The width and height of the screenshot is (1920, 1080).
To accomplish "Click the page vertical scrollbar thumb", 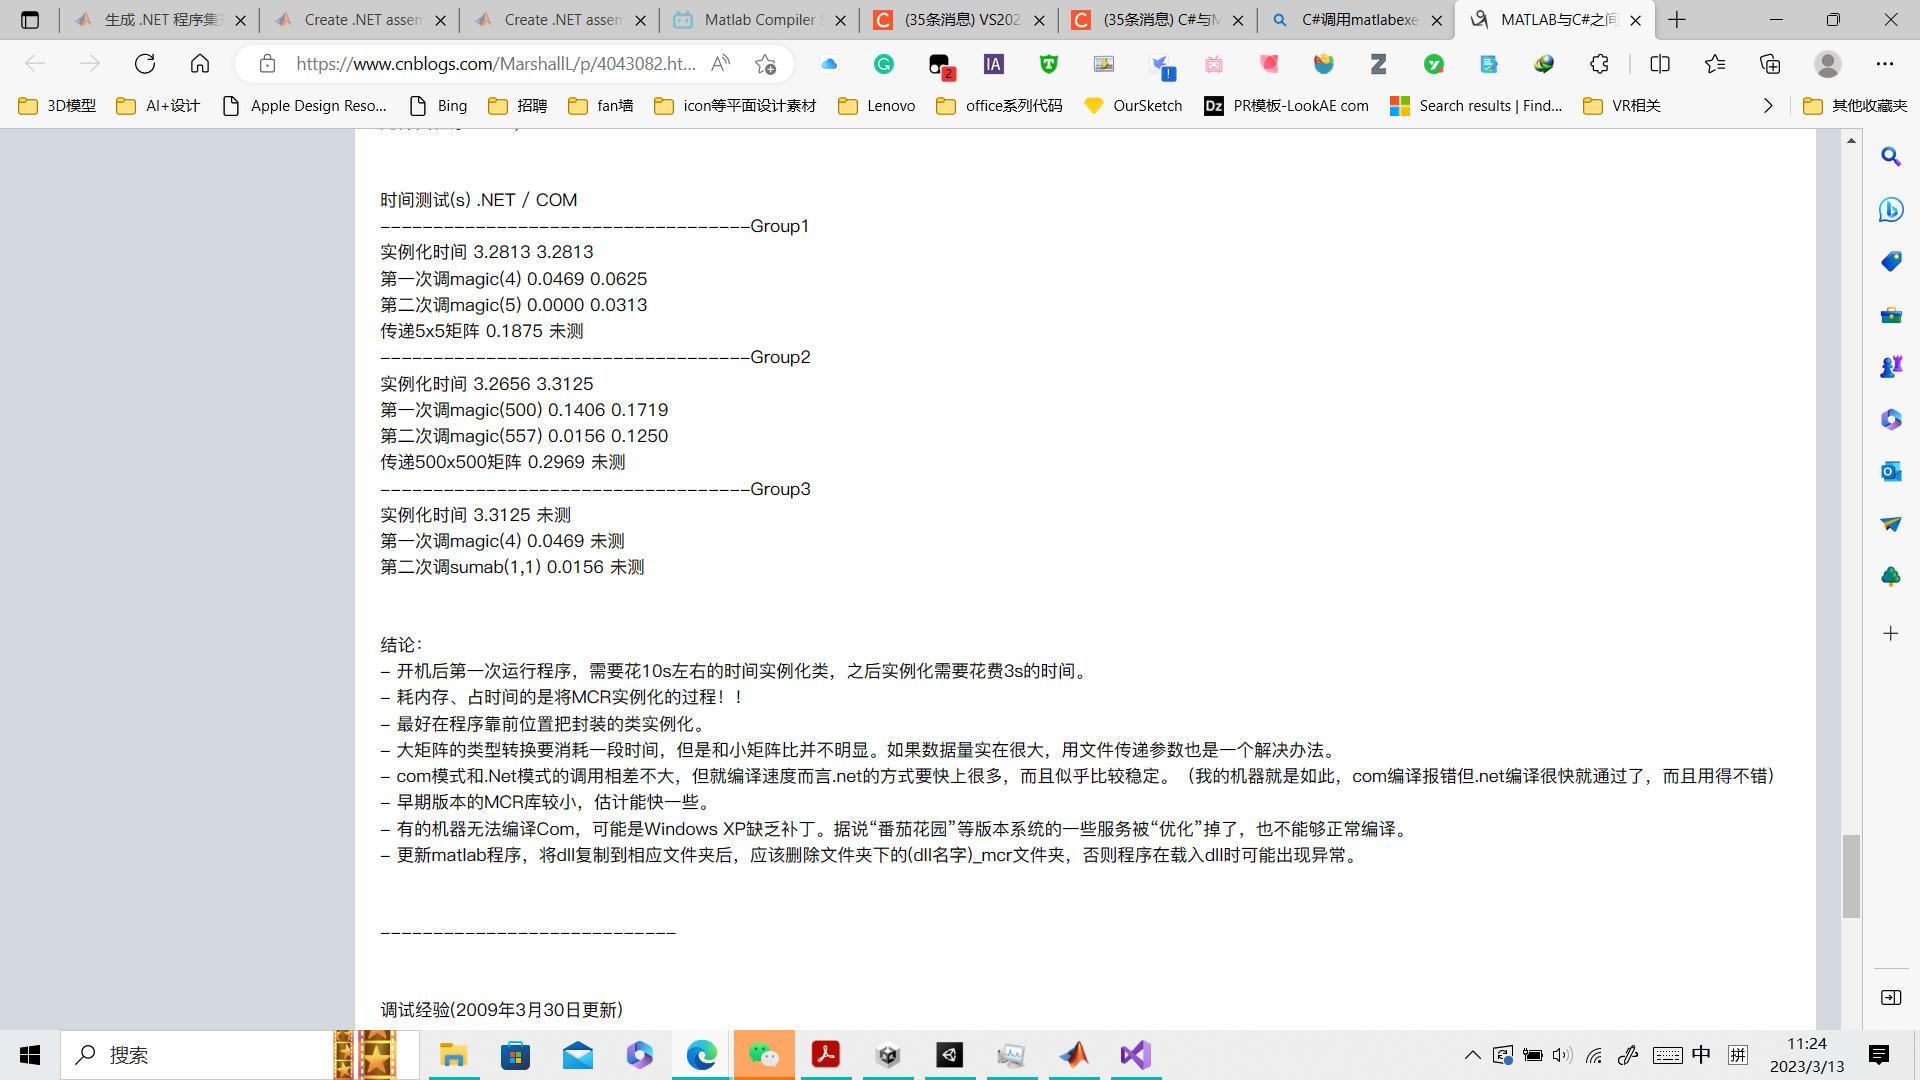I will pyautogui.click(x=1851, y=875).
